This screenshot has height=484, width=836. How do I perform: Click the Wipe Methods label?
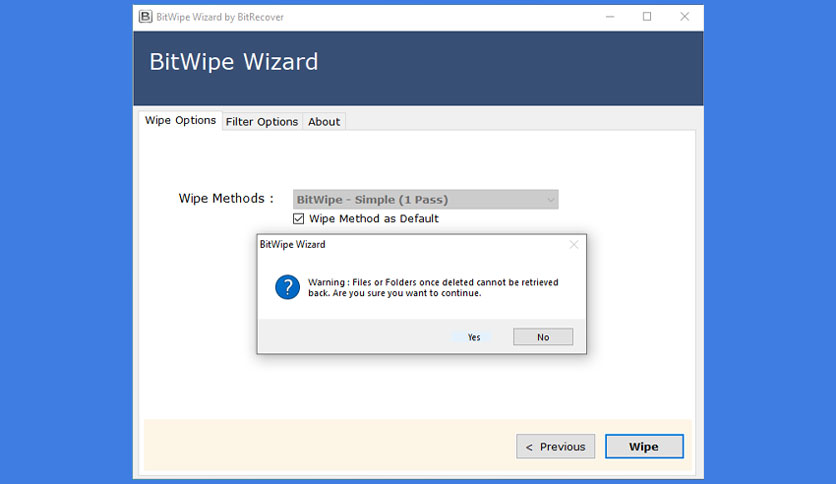pos(226,199)
